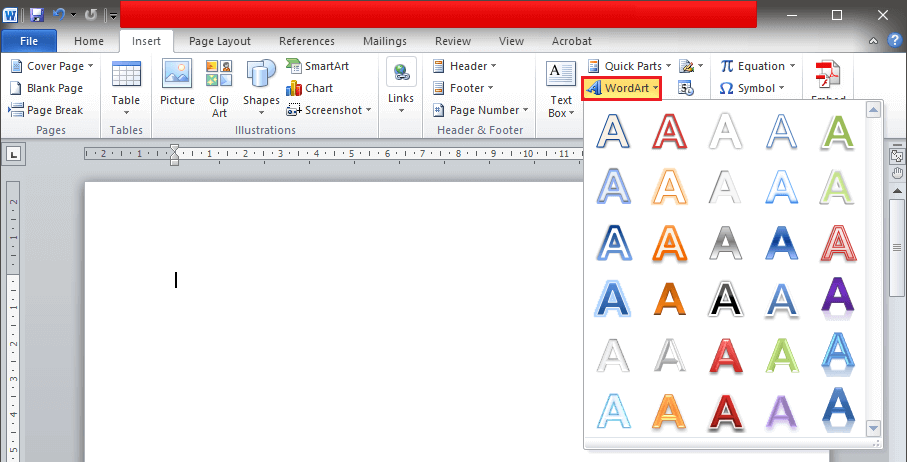This screenshot has width=907, height=462.
Task: Insert a Blank Page
Action: coord(47,88)
